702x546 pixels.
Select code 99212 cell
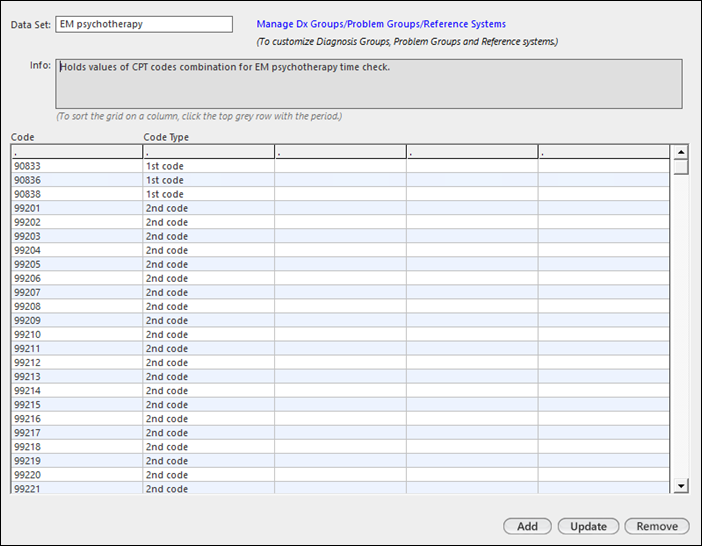[77, 363]
